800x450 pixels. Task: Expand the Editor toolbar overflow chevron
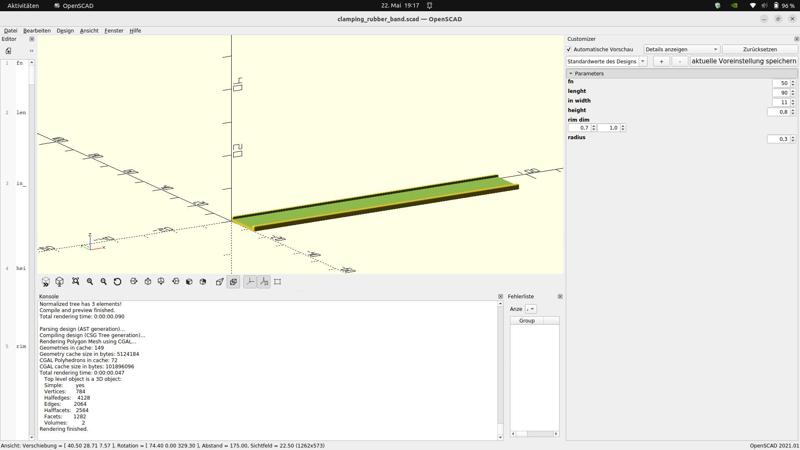coord(32,51)
